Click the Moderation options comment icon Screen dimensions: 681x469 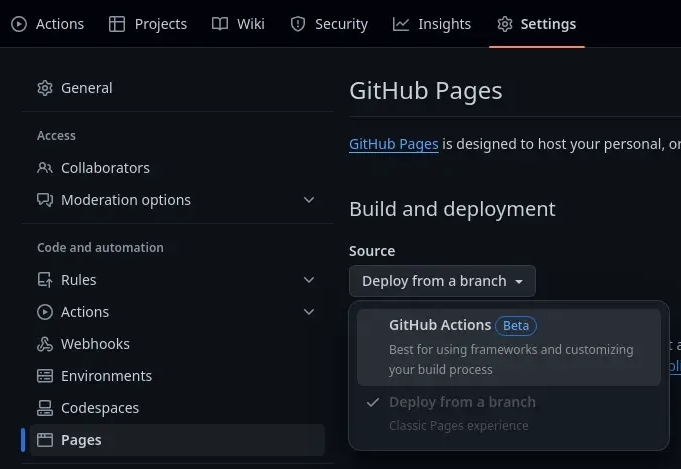click(45, 200)
